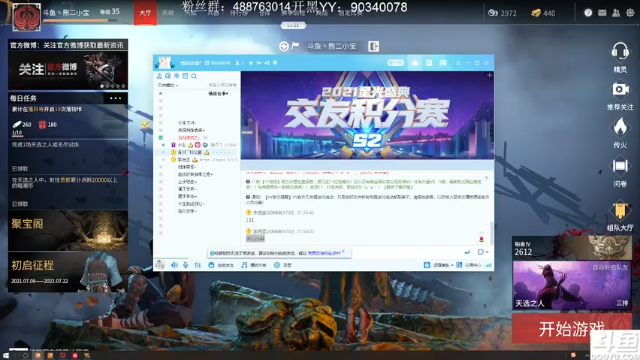Click the microphone icon in YY bottom bar
The image size is (640, 360).
tap(185, 265)
